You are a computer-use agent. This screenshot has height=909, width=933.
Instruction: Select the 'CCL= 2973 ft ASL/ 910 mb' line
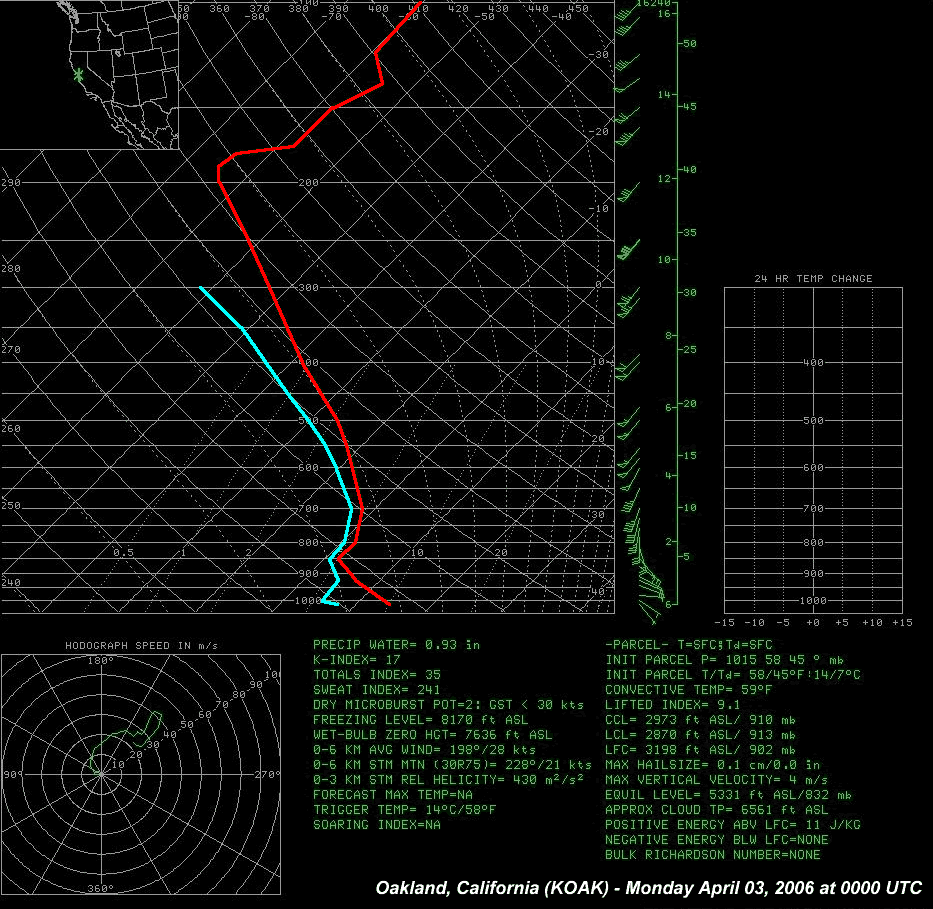click(700, 720)
